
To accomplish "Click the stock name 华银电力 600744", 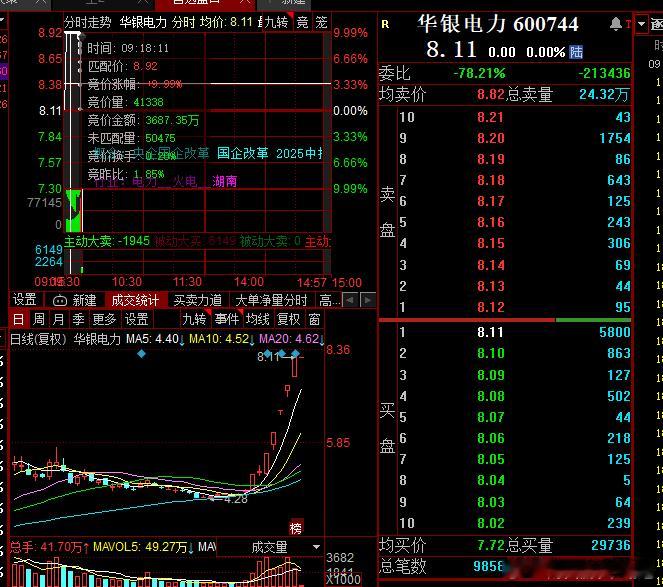I will pyautogui.click(x=498, y=24).
